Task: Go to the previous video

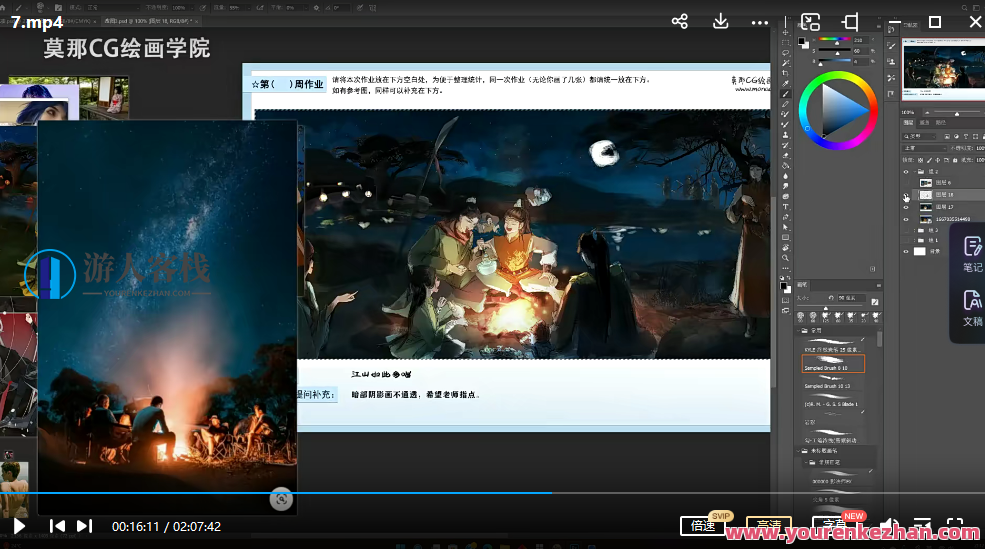Action: 57,526
